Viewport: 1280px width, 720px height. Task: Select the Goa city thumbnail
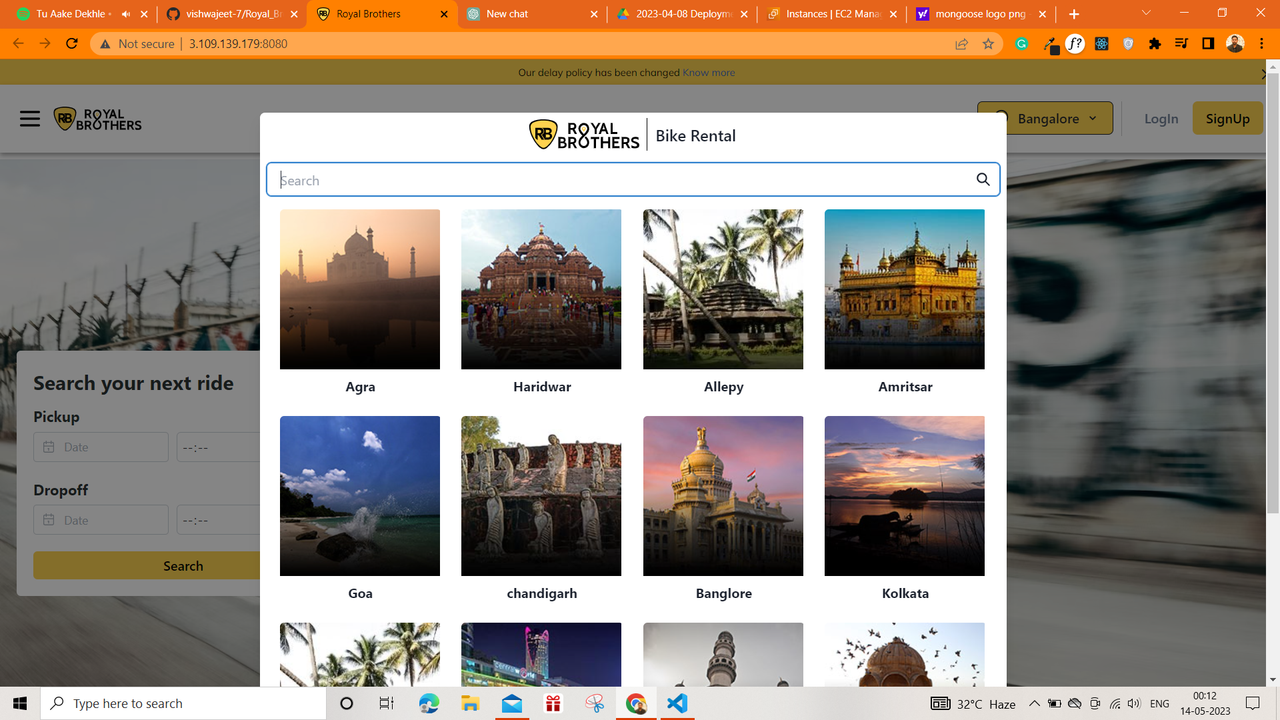[x=360, y=496]
